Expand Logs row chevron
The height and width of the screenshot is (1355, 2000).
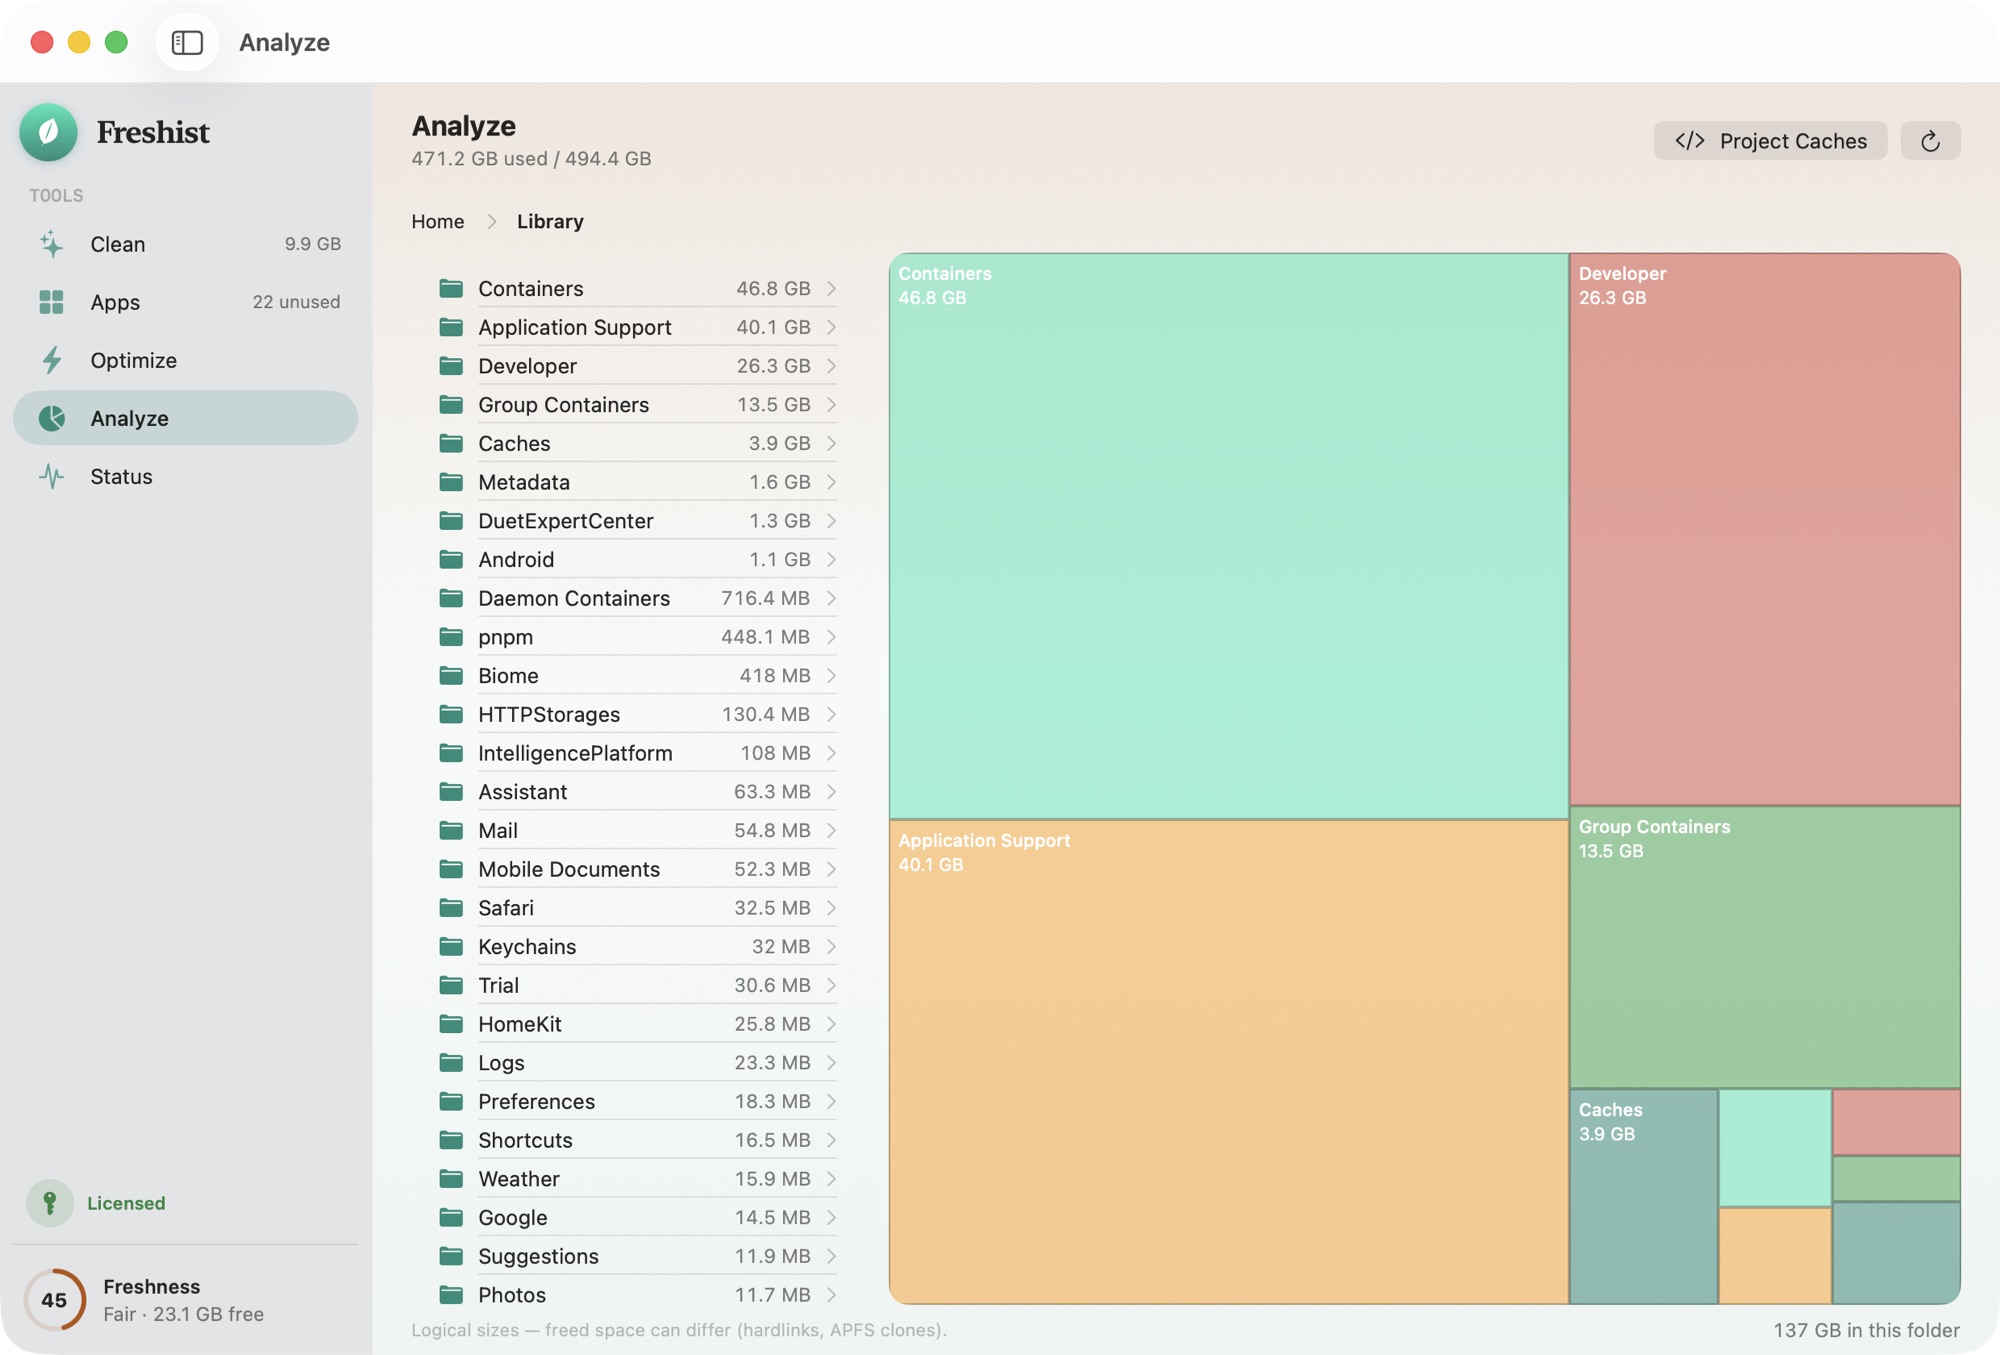click(831, 1063)
